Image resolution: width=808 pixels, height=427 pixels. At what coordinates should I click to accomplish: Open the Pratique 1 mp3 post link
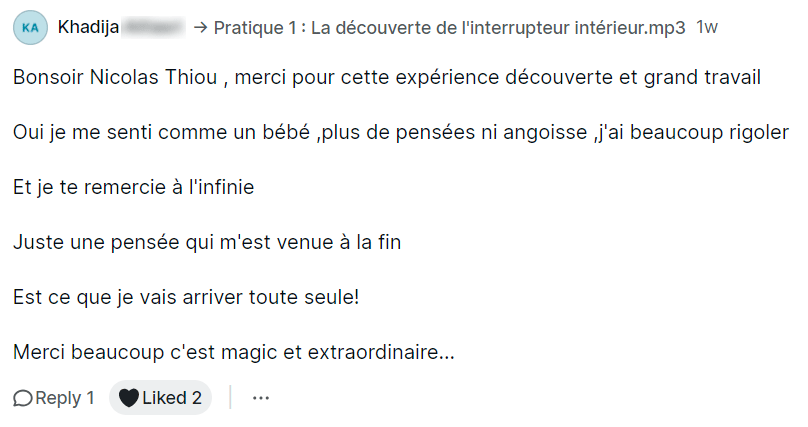450,27
